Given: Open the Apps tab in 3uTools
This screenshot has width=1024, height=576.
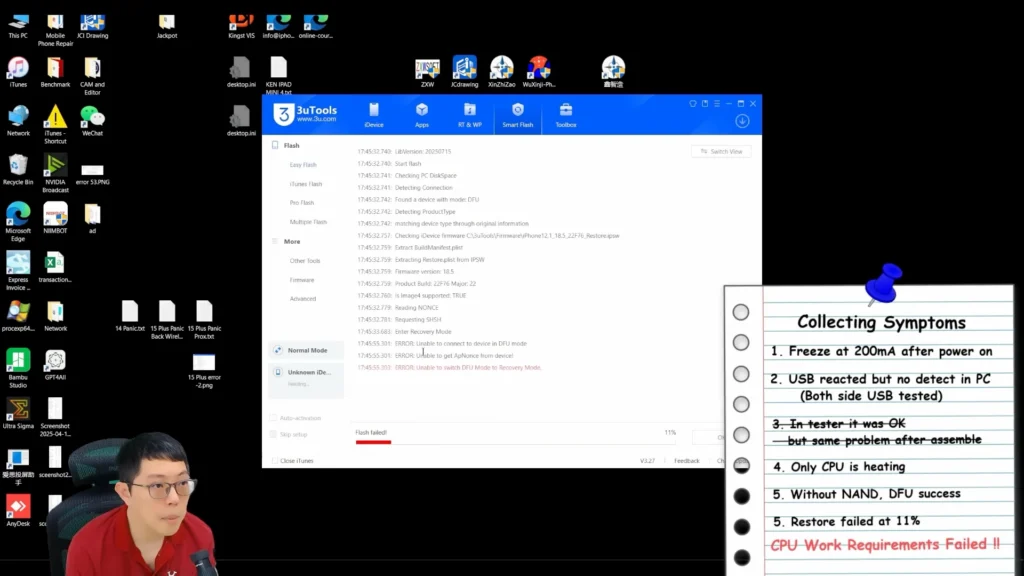Looking at the screenshot, I should pos(422,115).
